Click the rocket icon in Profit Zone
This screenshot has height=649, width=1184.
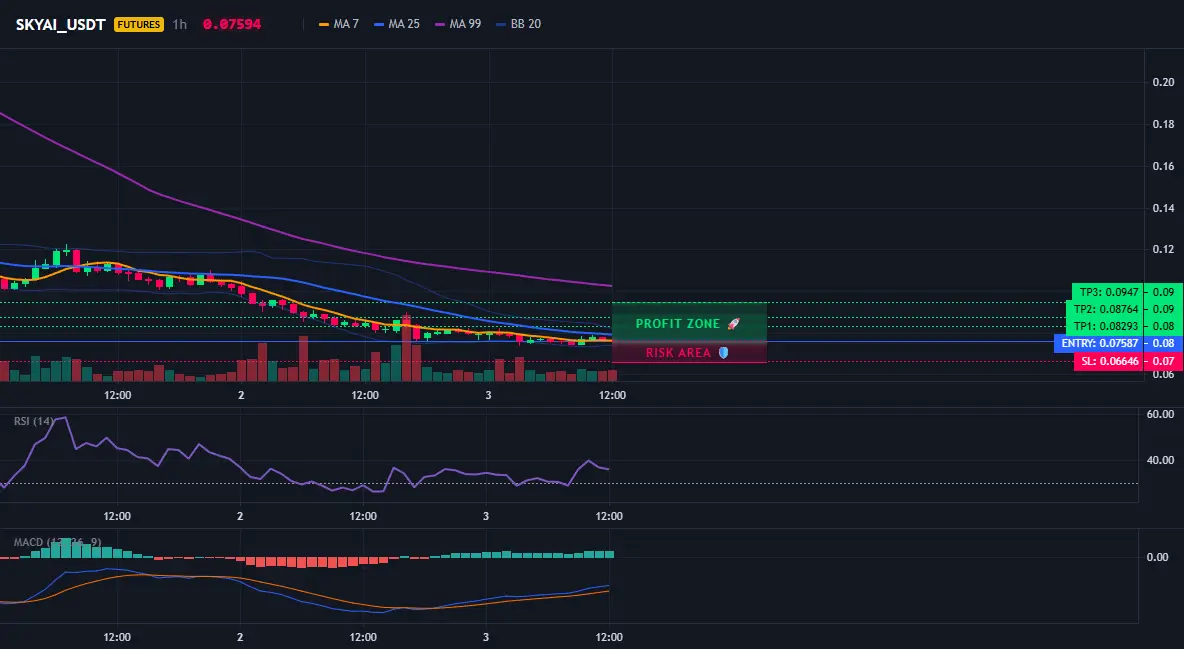click(733, 323)
